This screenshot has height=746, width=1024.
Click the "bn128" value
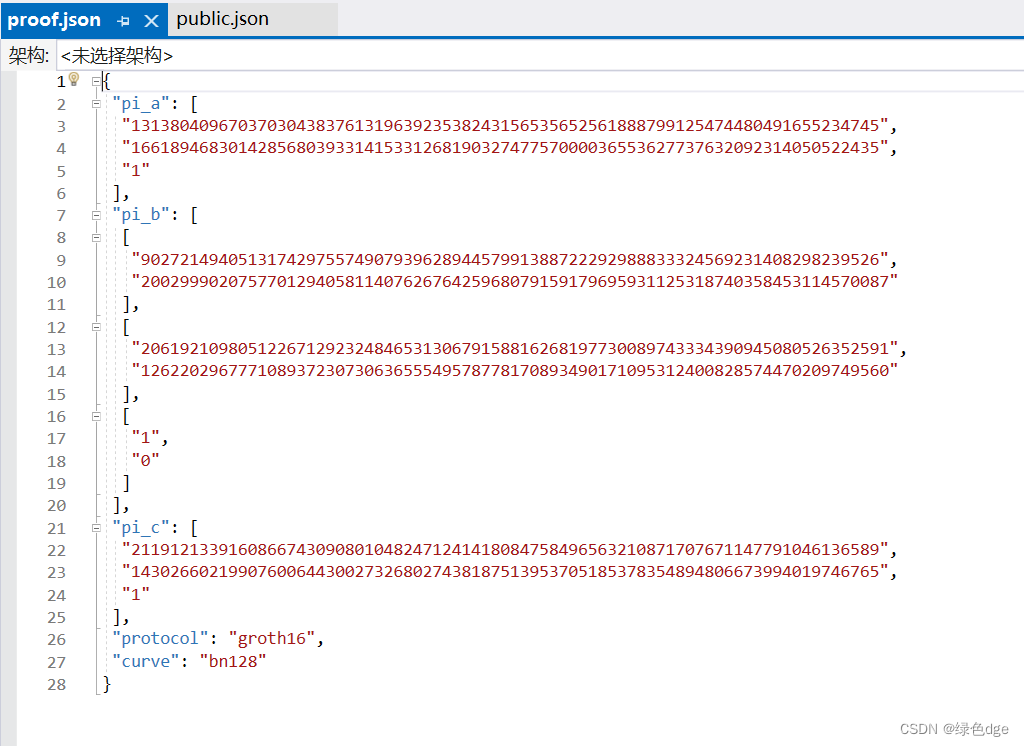232,661
